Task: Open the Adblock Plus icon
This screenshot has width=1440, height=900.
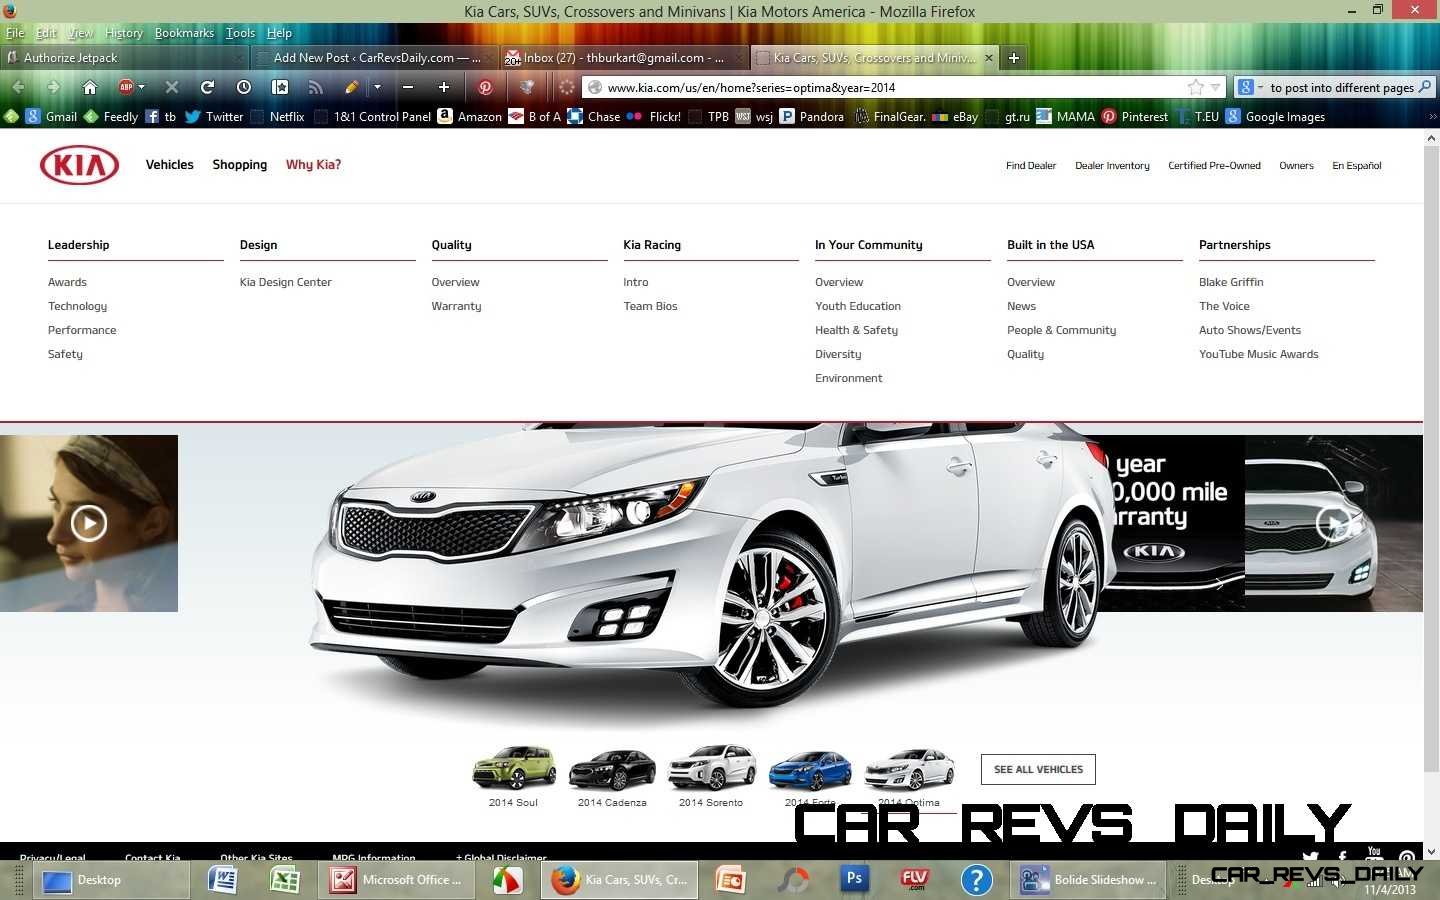Action: click(126, 87)
